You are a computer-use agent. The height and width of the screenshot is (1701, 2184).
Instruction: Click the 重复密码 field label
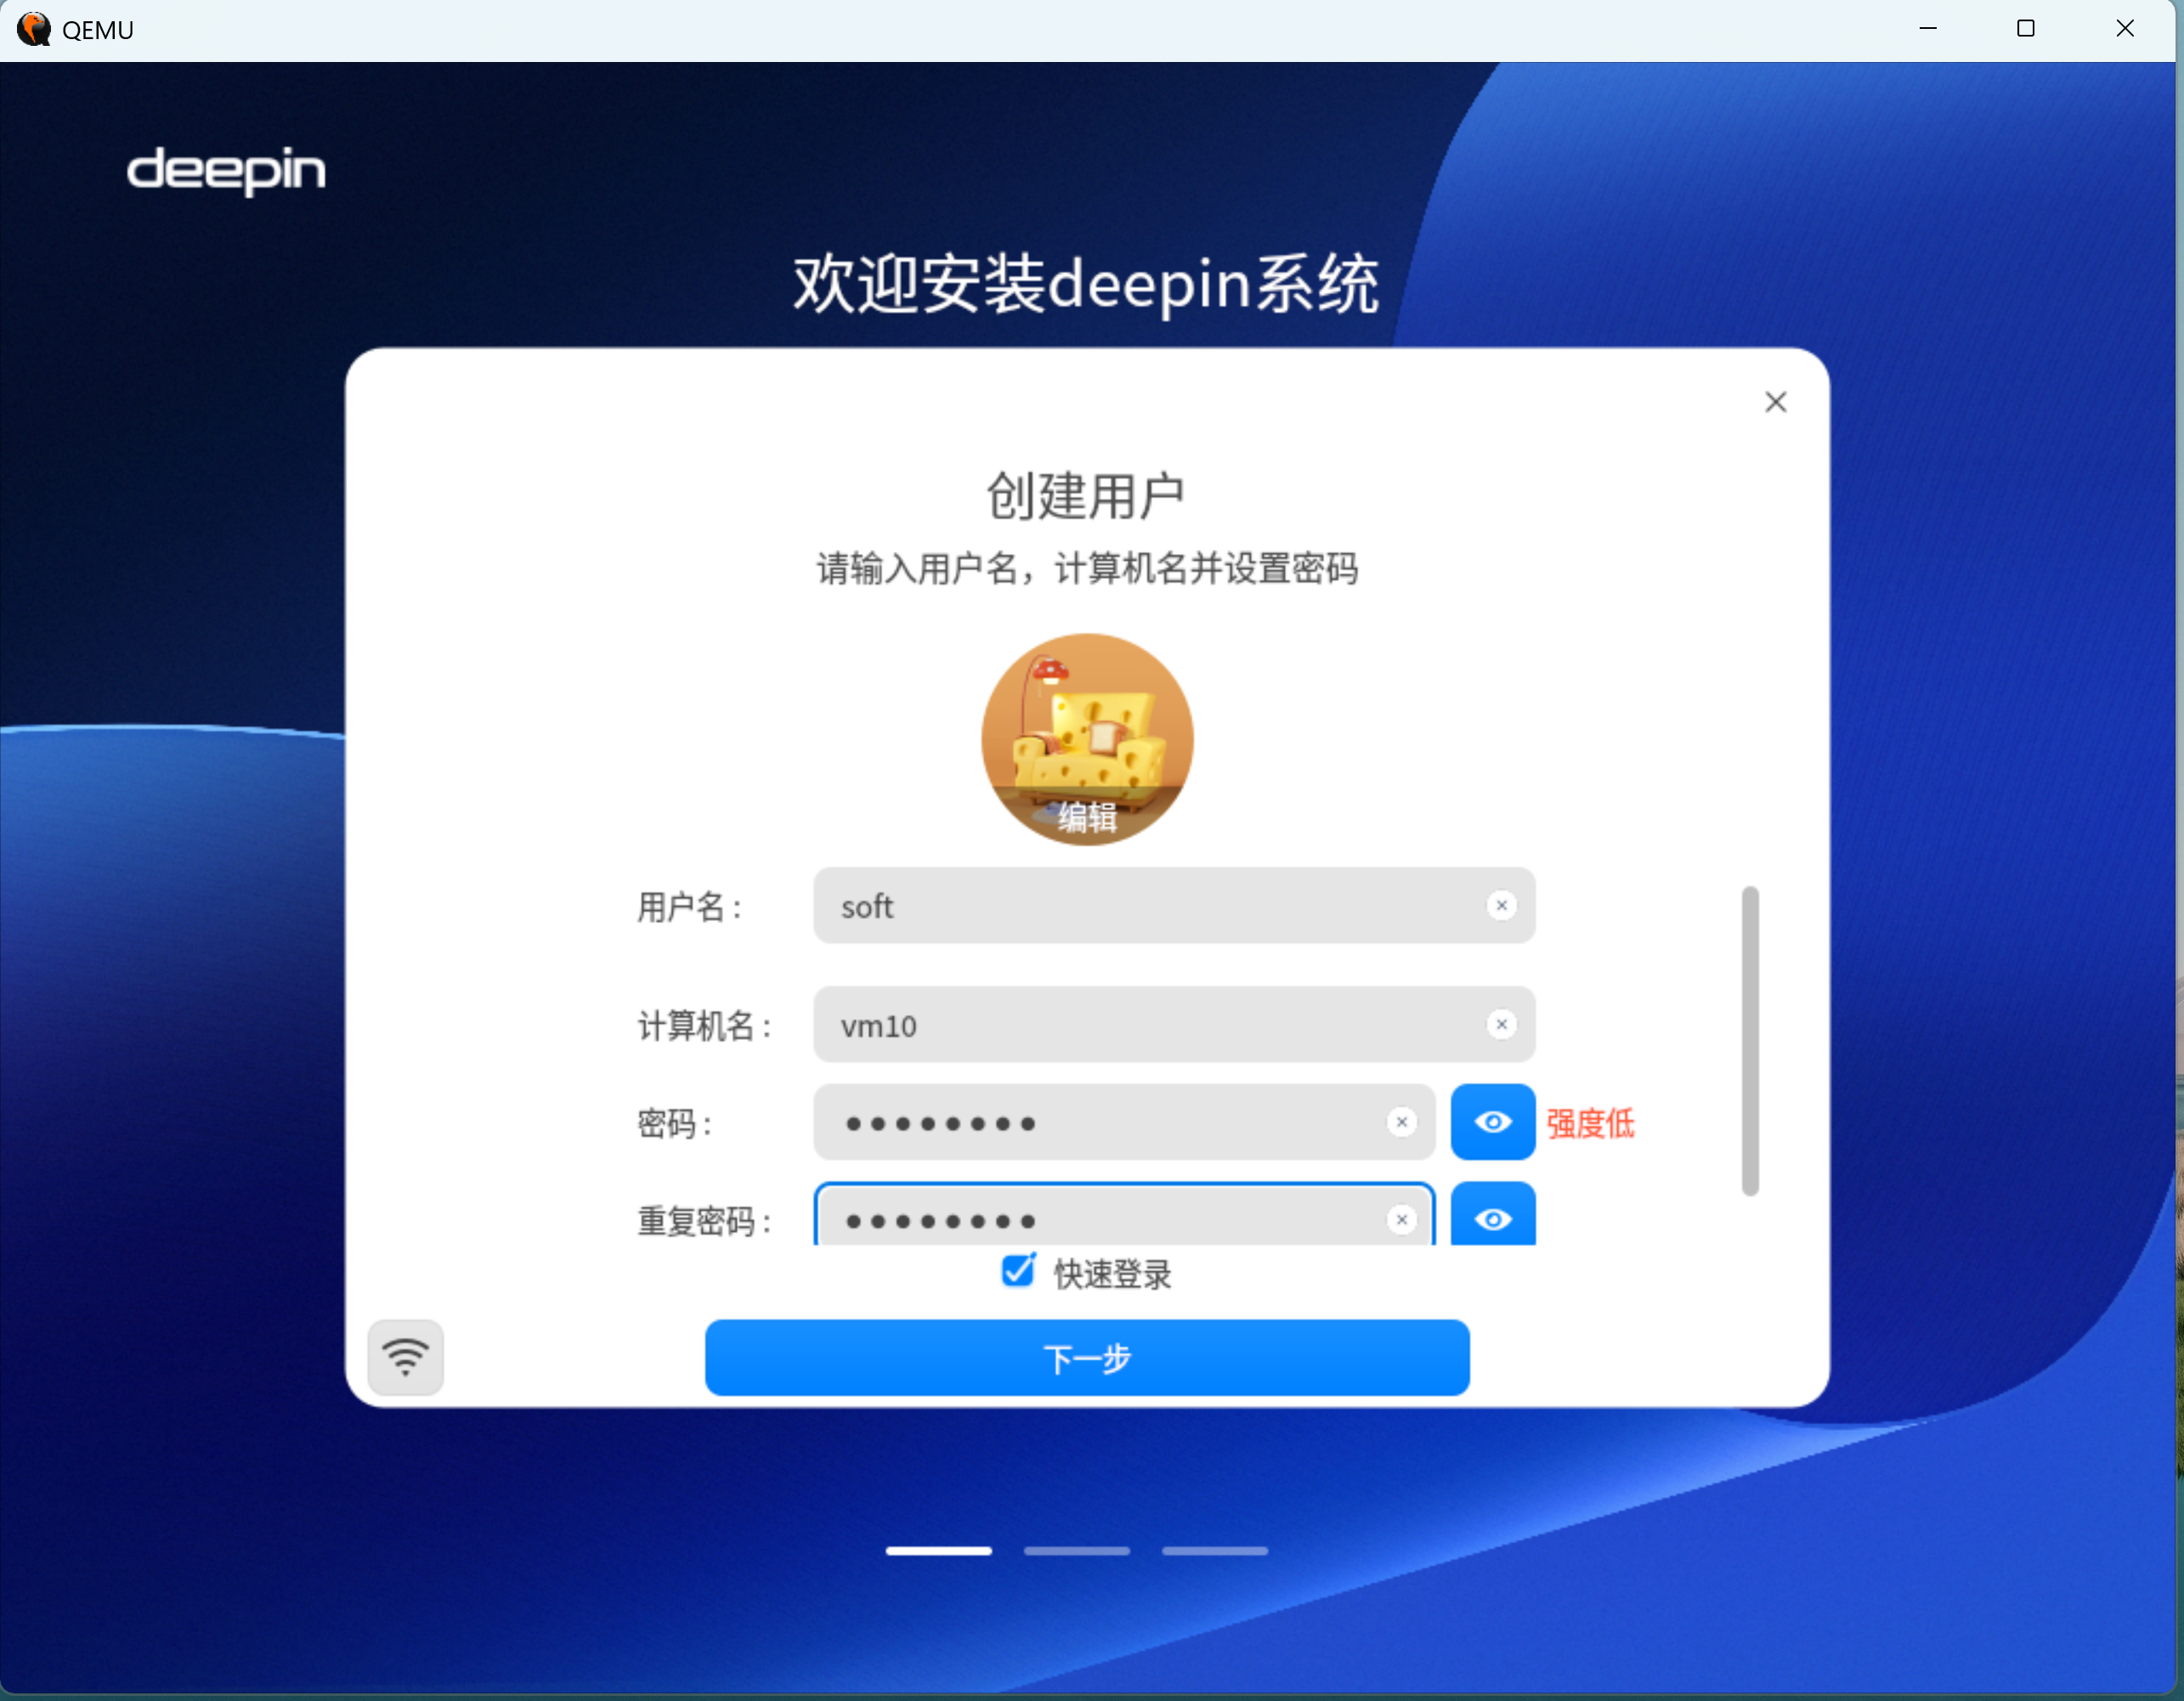click(x=704, y=1221)
